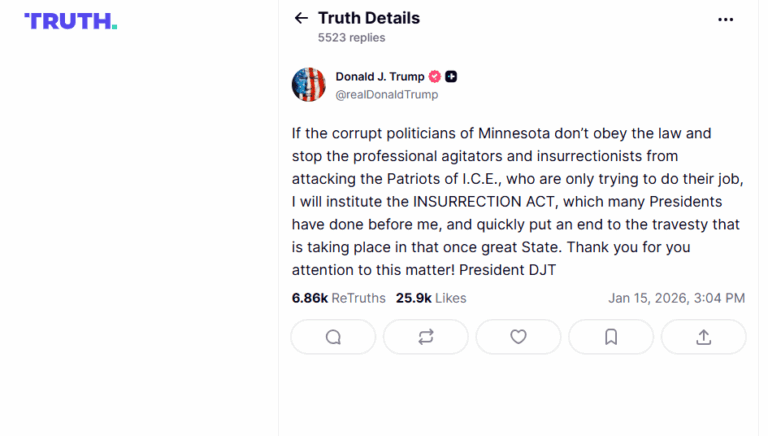Click the red verified badge
The image size is (768, 436).
tap(435, 77)
